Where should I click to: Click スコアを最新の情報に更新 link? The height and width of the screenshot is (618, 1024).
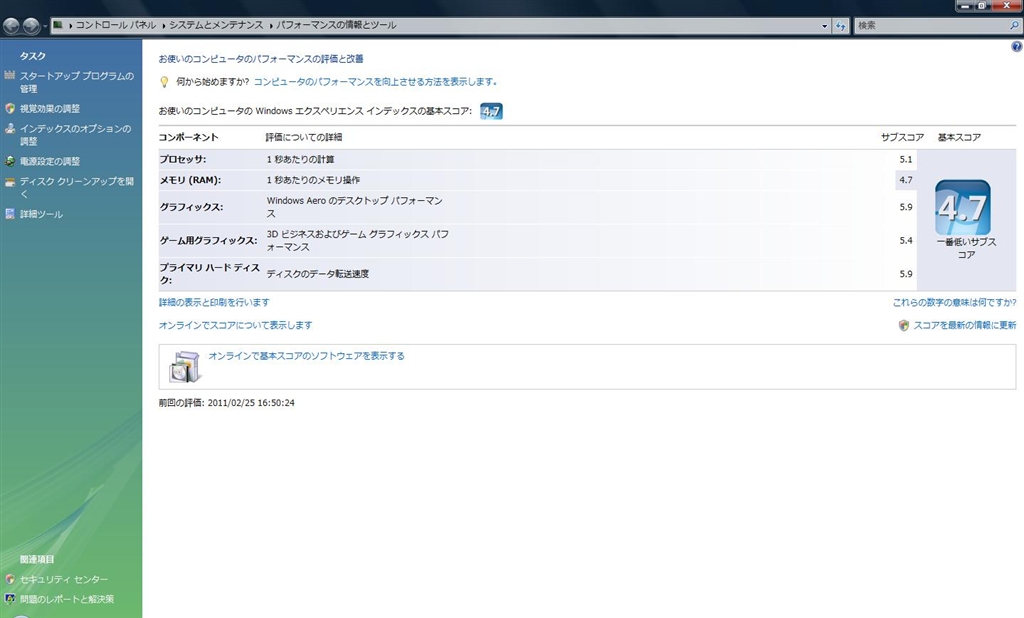(x=965, y=325)
